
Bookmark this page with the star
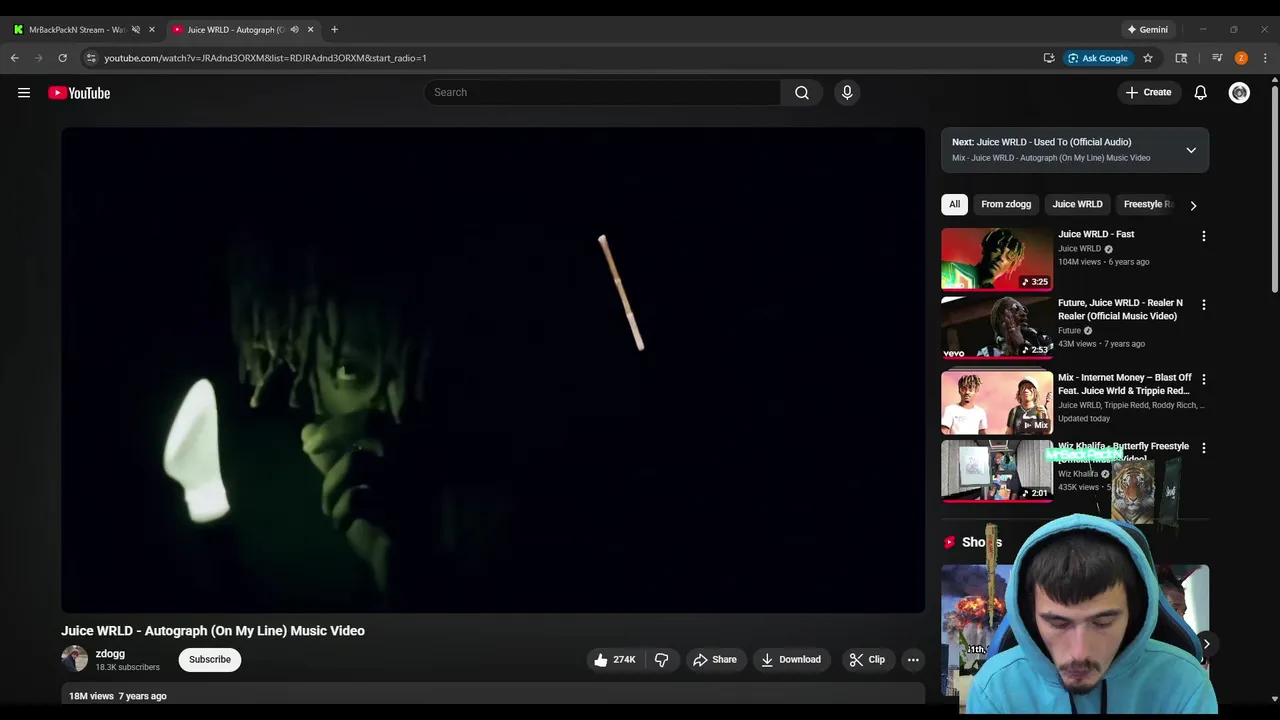coord(1148,58)
